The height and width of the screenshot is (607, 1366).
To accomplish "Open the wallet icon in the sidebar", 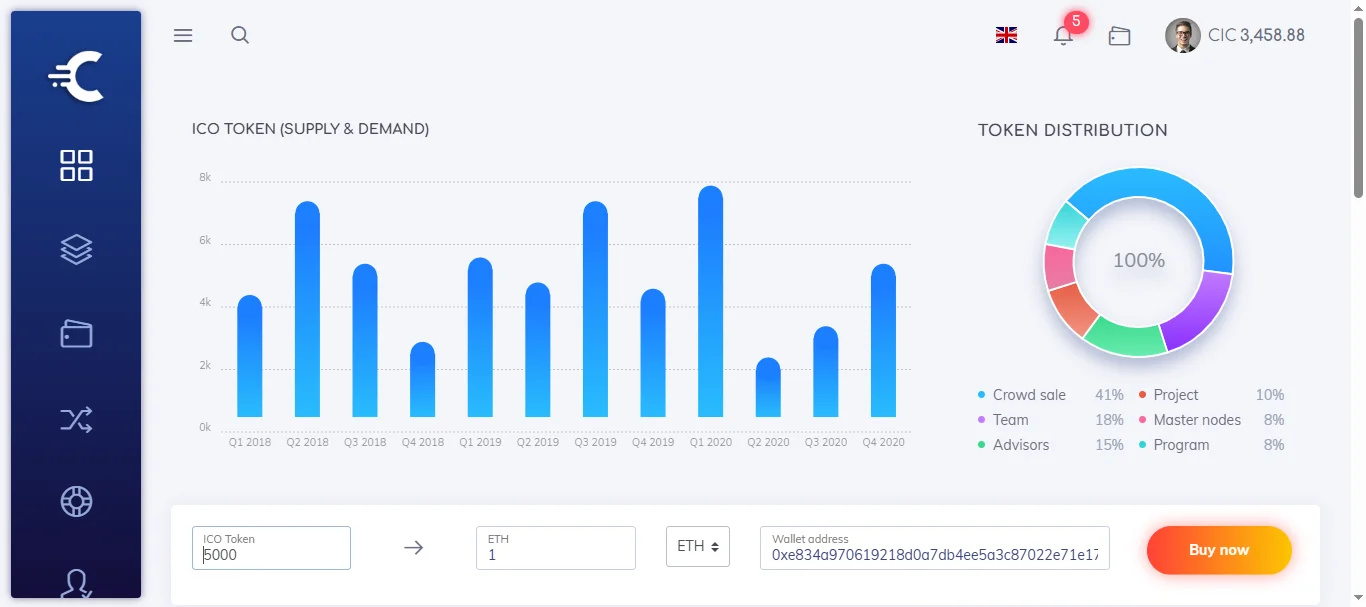I will pyautogui.click(x=75, y=334).
